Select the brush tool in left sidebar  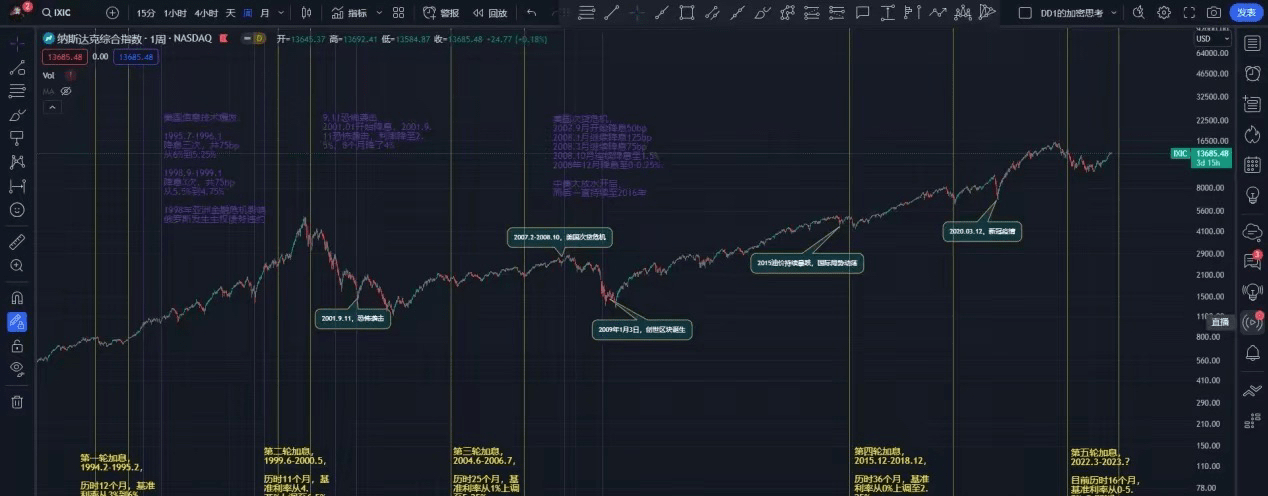16,115
